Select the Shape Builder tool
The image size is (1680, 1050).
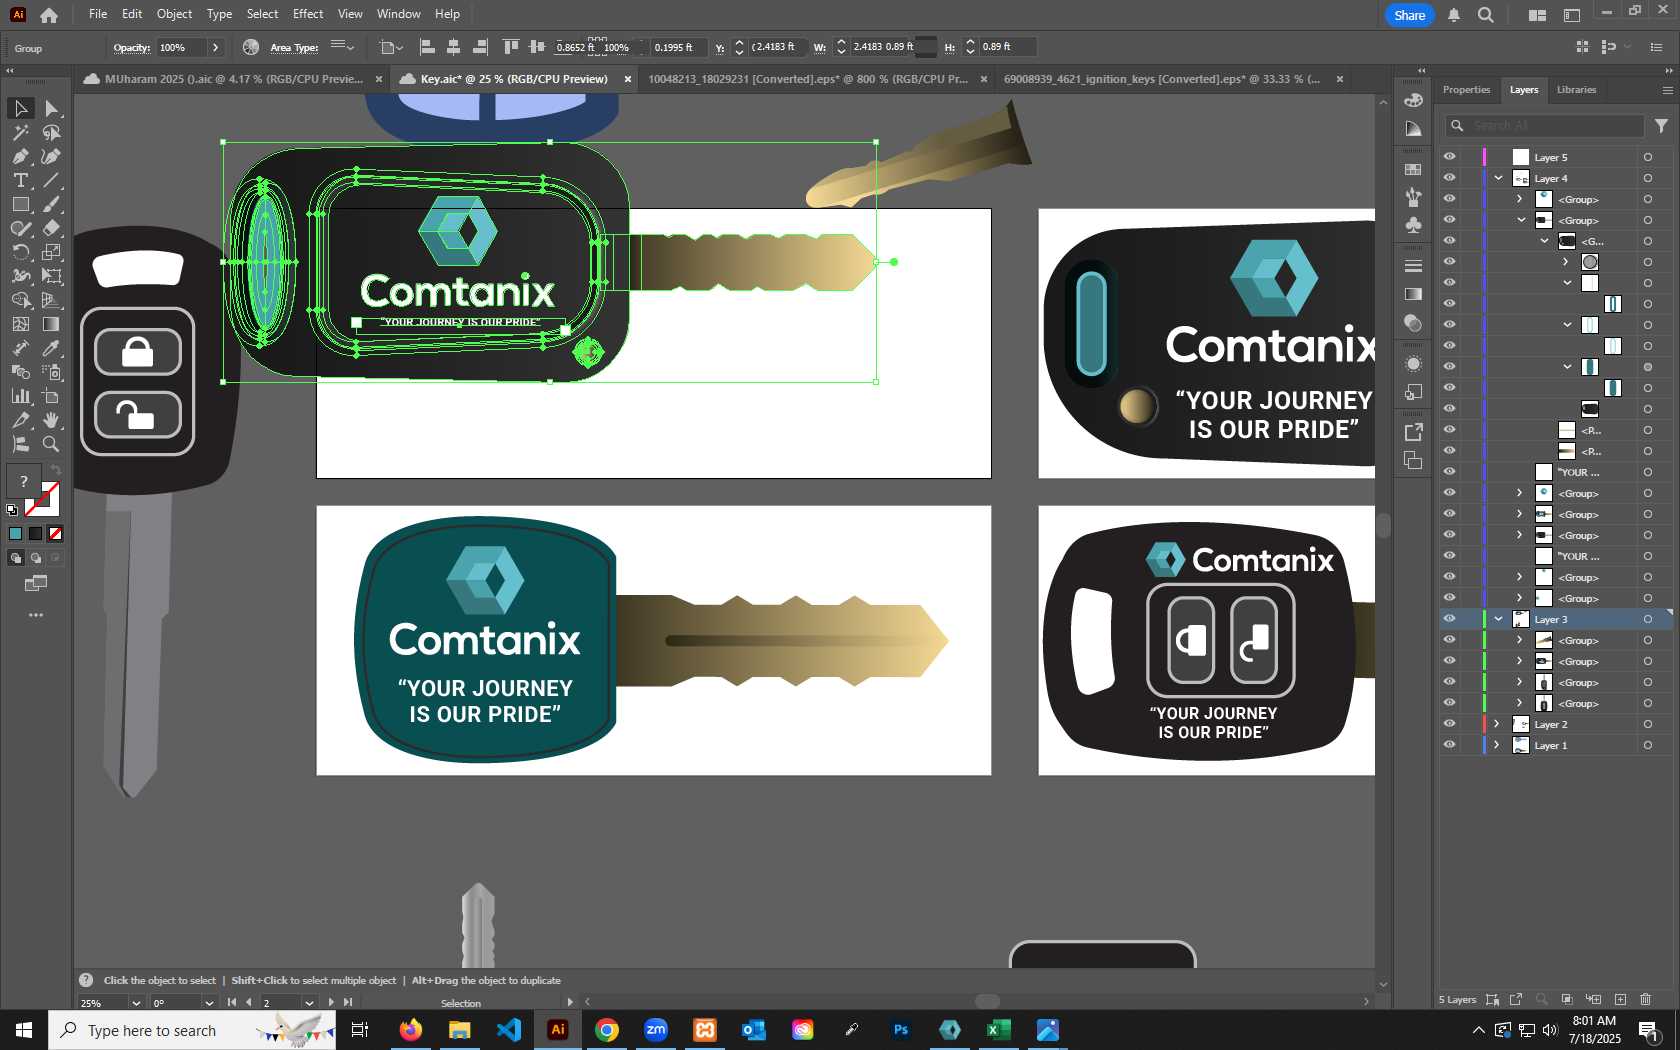pyautogui.click(x=20, y=300)
